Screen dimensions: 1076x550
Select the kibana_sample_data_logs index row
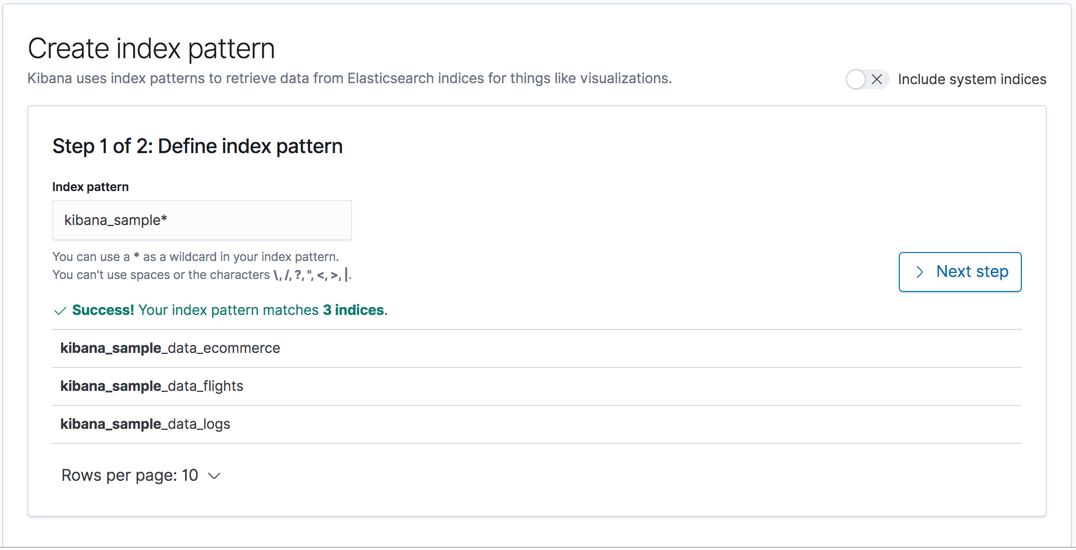[145, 424]
